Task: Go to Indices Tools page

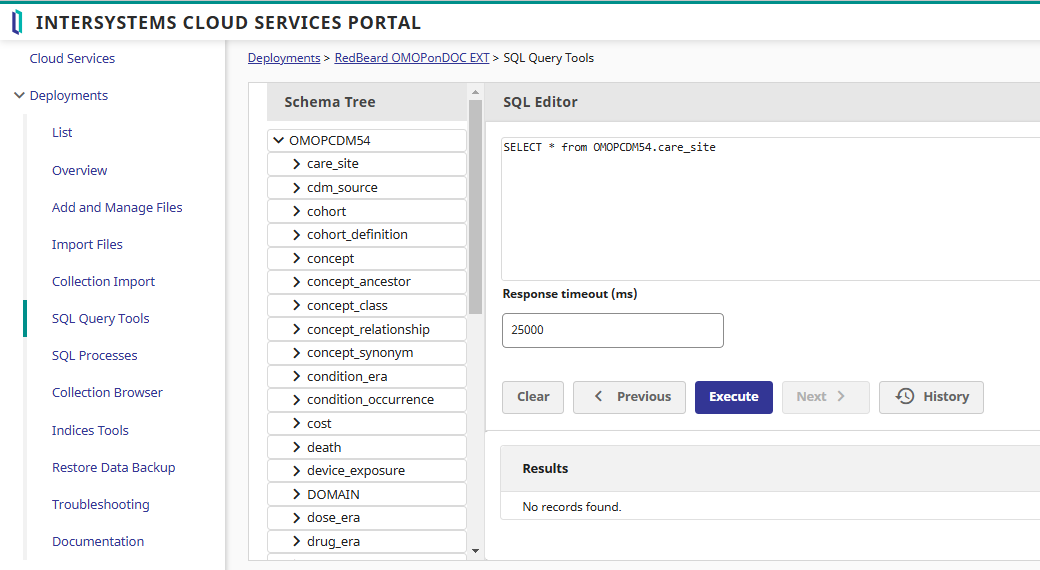Action: tap(90, 431)
